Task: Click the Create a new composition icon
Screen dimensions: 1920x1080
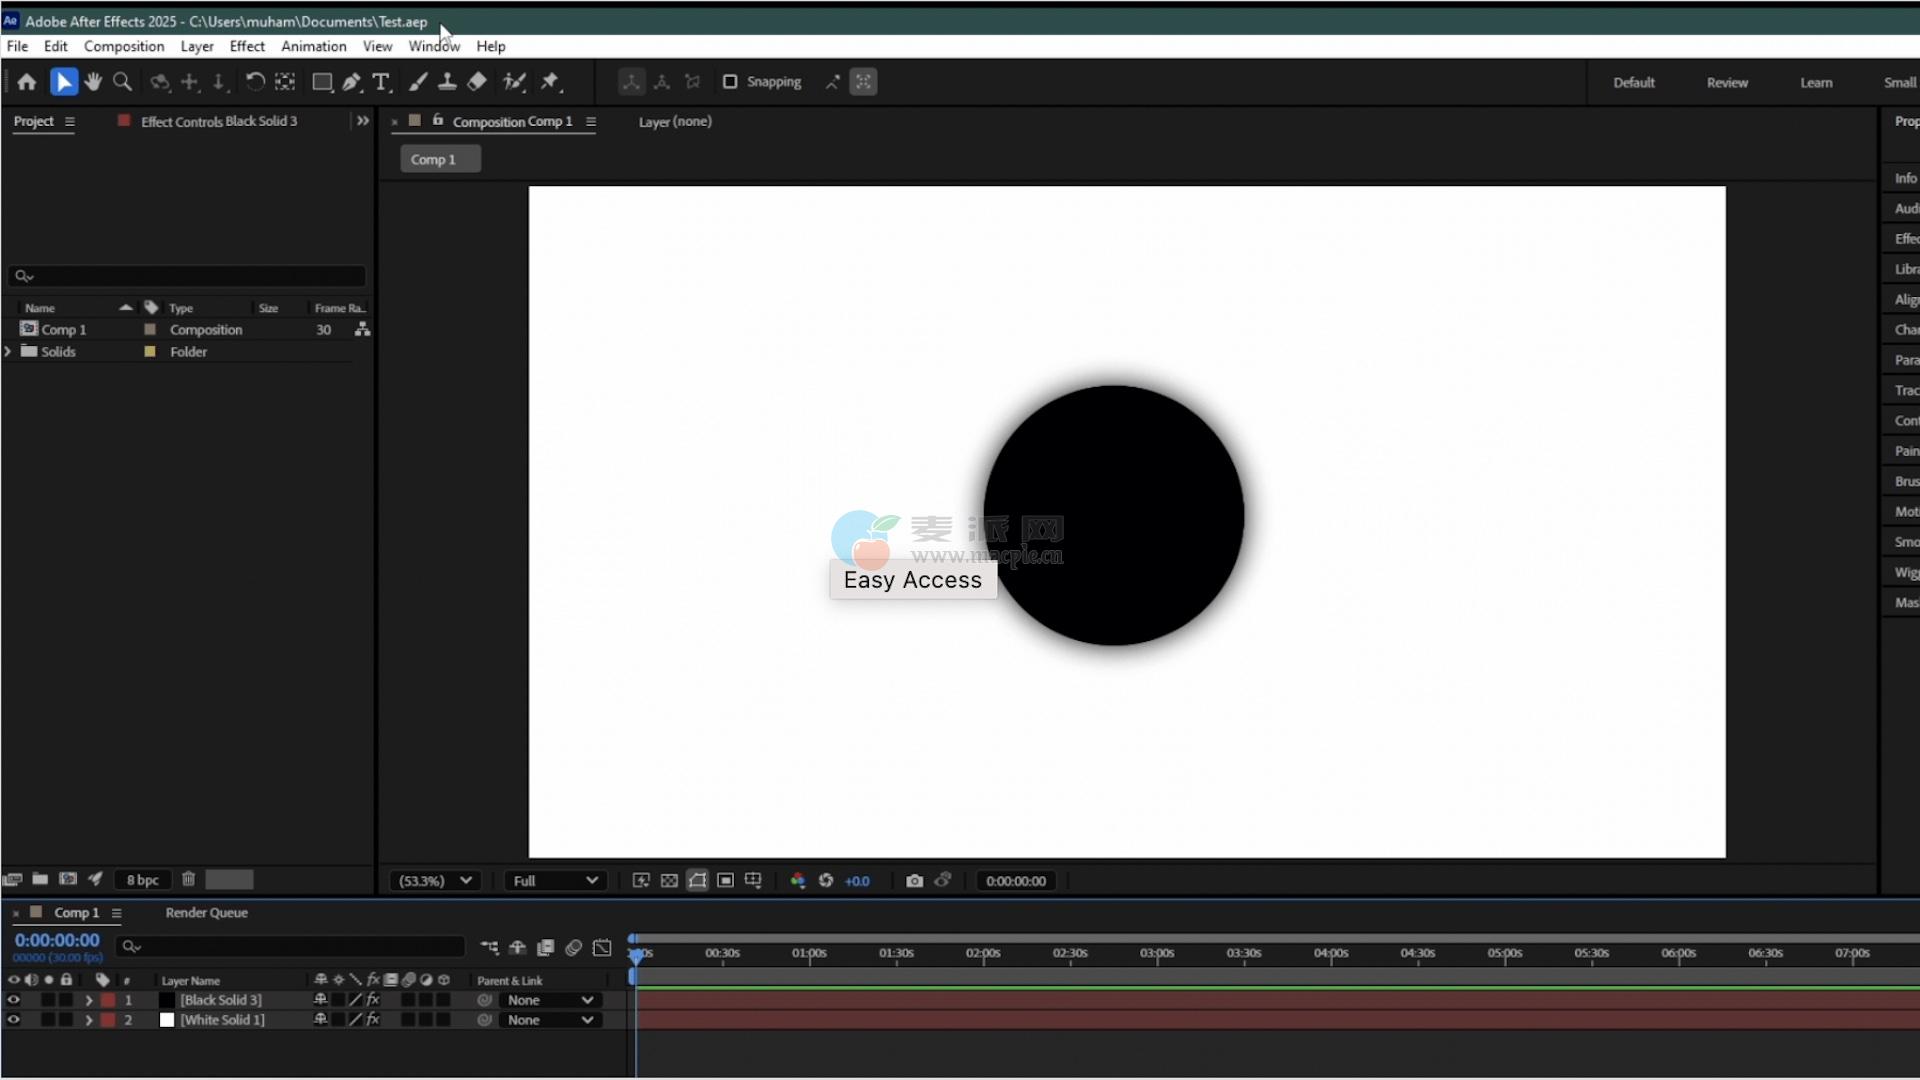Action: 68,879
